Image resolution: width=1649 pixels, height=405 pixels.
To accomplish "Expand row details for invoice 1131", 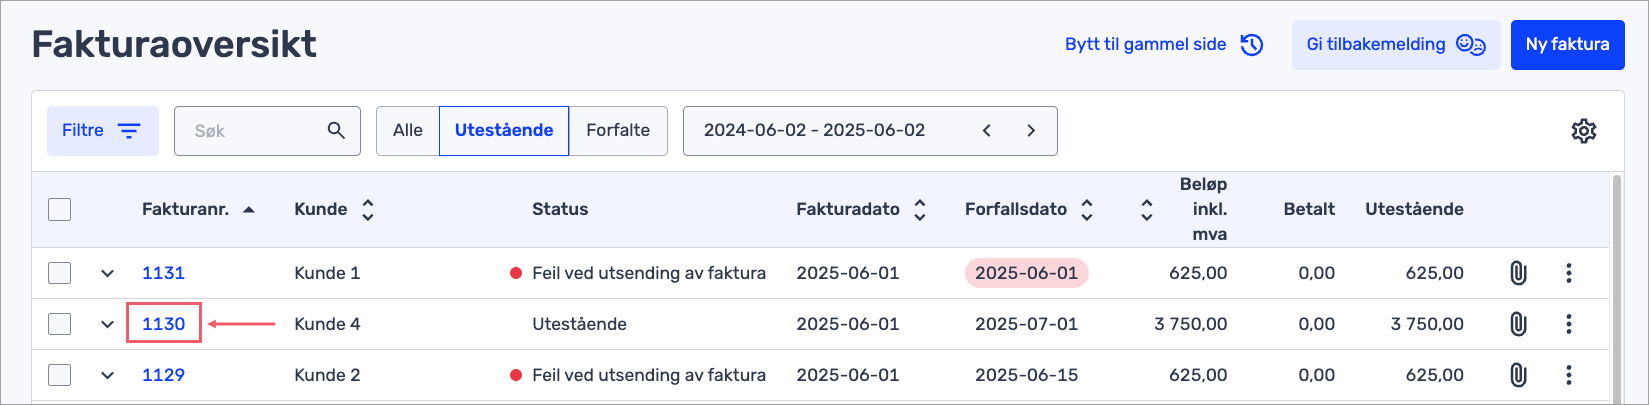I will [107, 273].
